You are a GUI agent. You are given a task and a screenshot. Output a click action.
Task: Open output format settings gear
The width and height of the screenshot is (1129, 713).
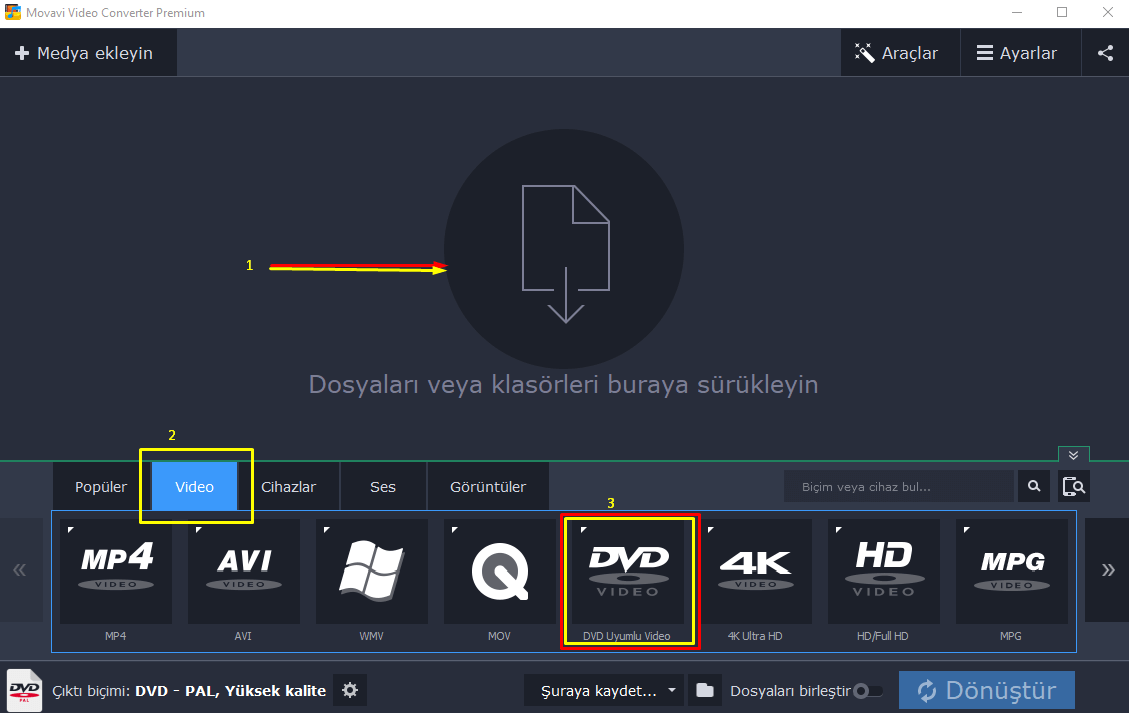coord(349,690)
